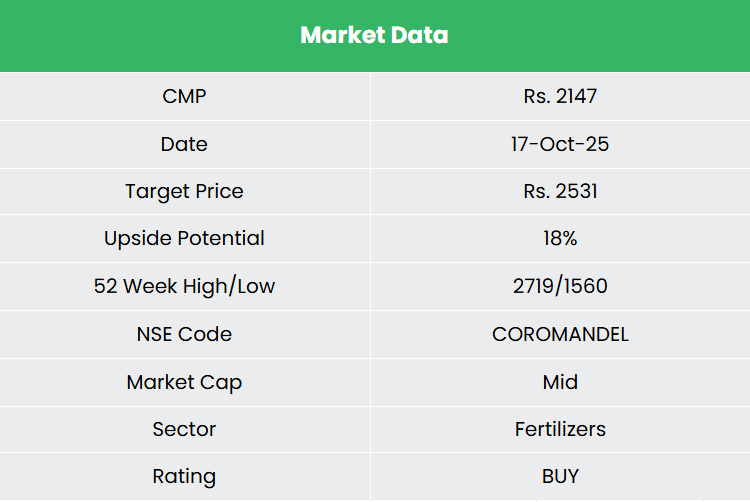Select the Market Cap label
This screenshot has width=750, height=502.
click(x=184, y=382)
